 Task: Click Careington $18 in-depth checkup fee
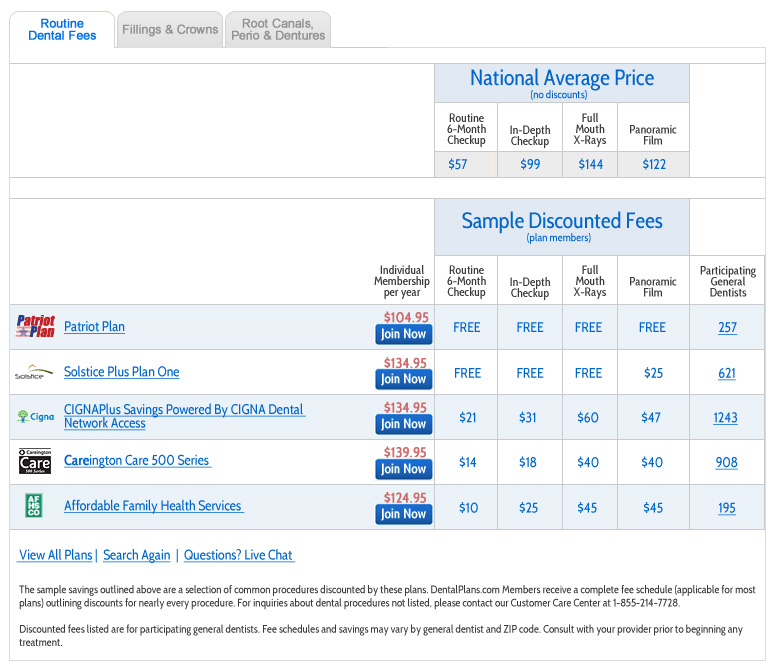[528, 462]
